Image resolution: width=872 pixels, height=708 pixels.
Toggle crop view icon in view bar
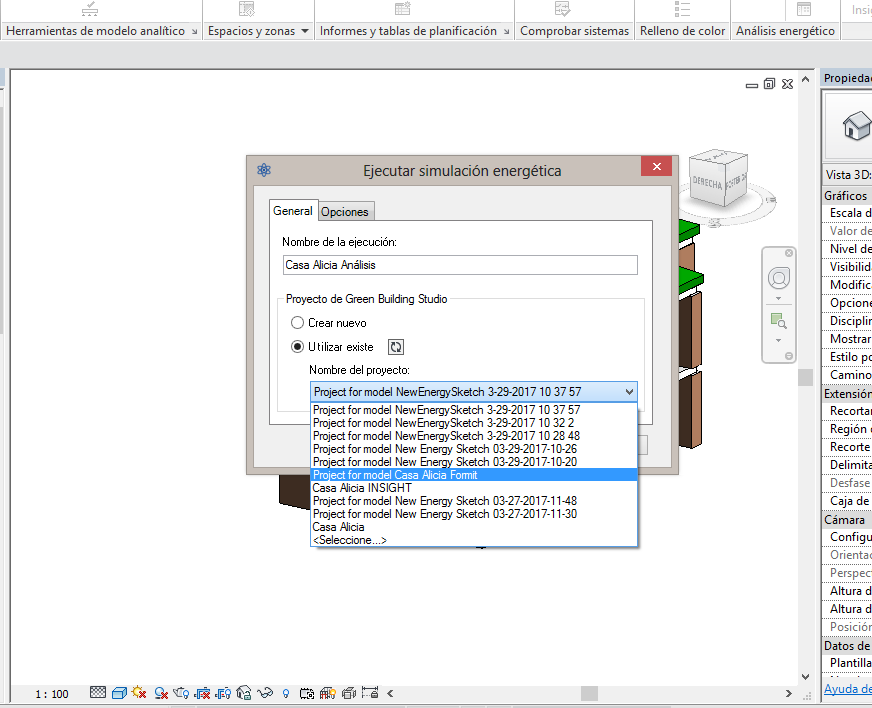pyautogui.click(x=202, y=693)
